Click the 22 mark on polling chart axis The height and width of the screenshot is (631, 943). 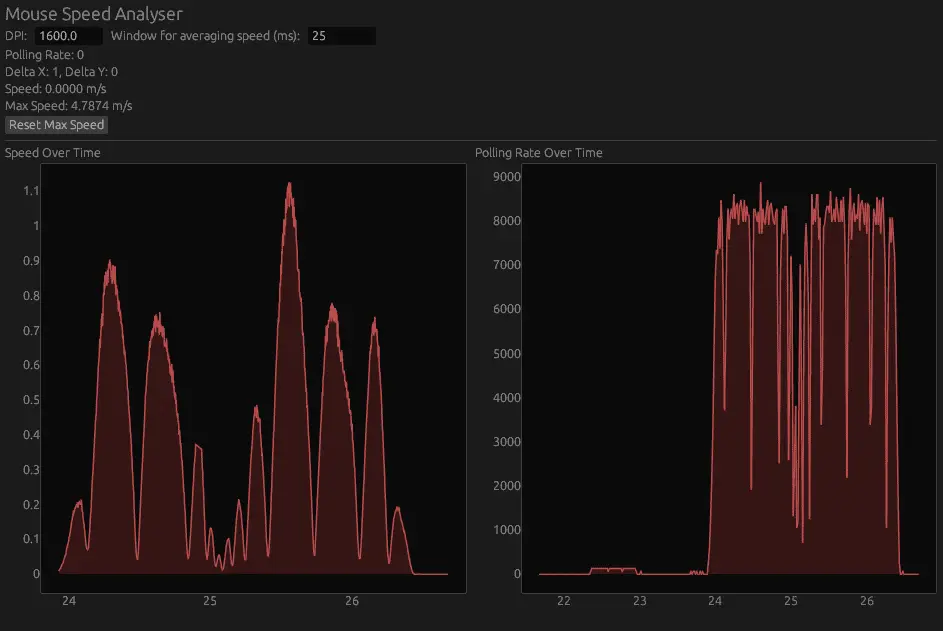point(563,601)
